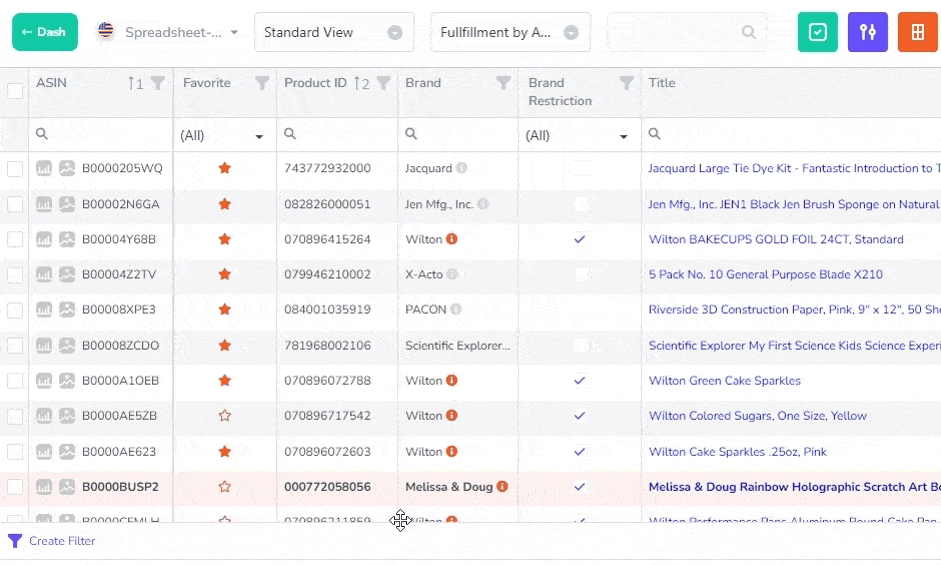This screenshot has width=941, height=565.
Task: Click the orange grid layout button
Action: [917, 32]
